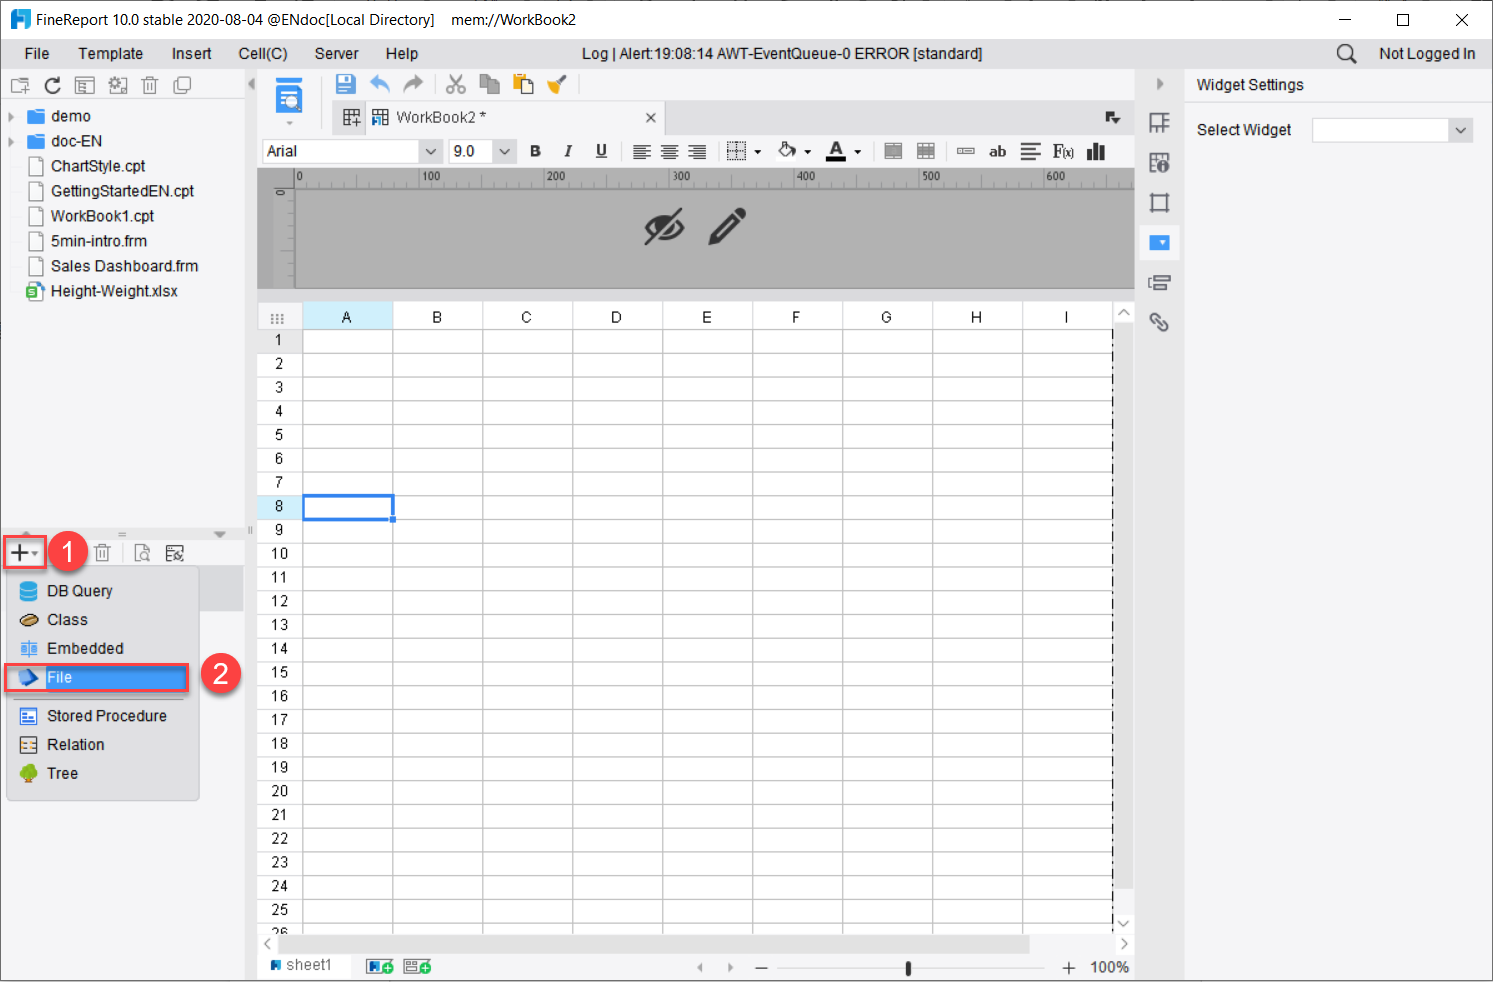Open floating element icon on right sidebar
The height and width of the screenshot is (982, 1493).
coord(1159,203)
